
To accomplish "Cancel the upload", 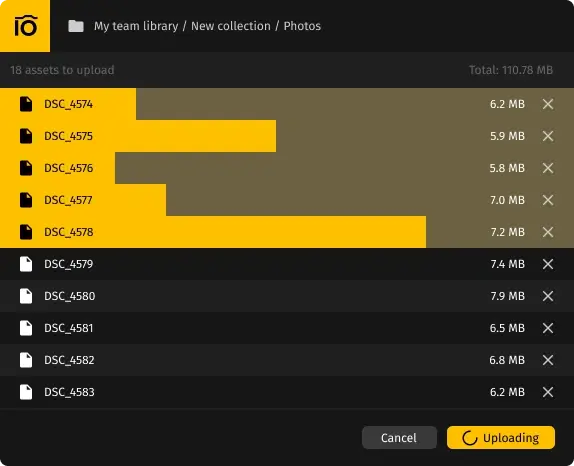I will (399, 437).
